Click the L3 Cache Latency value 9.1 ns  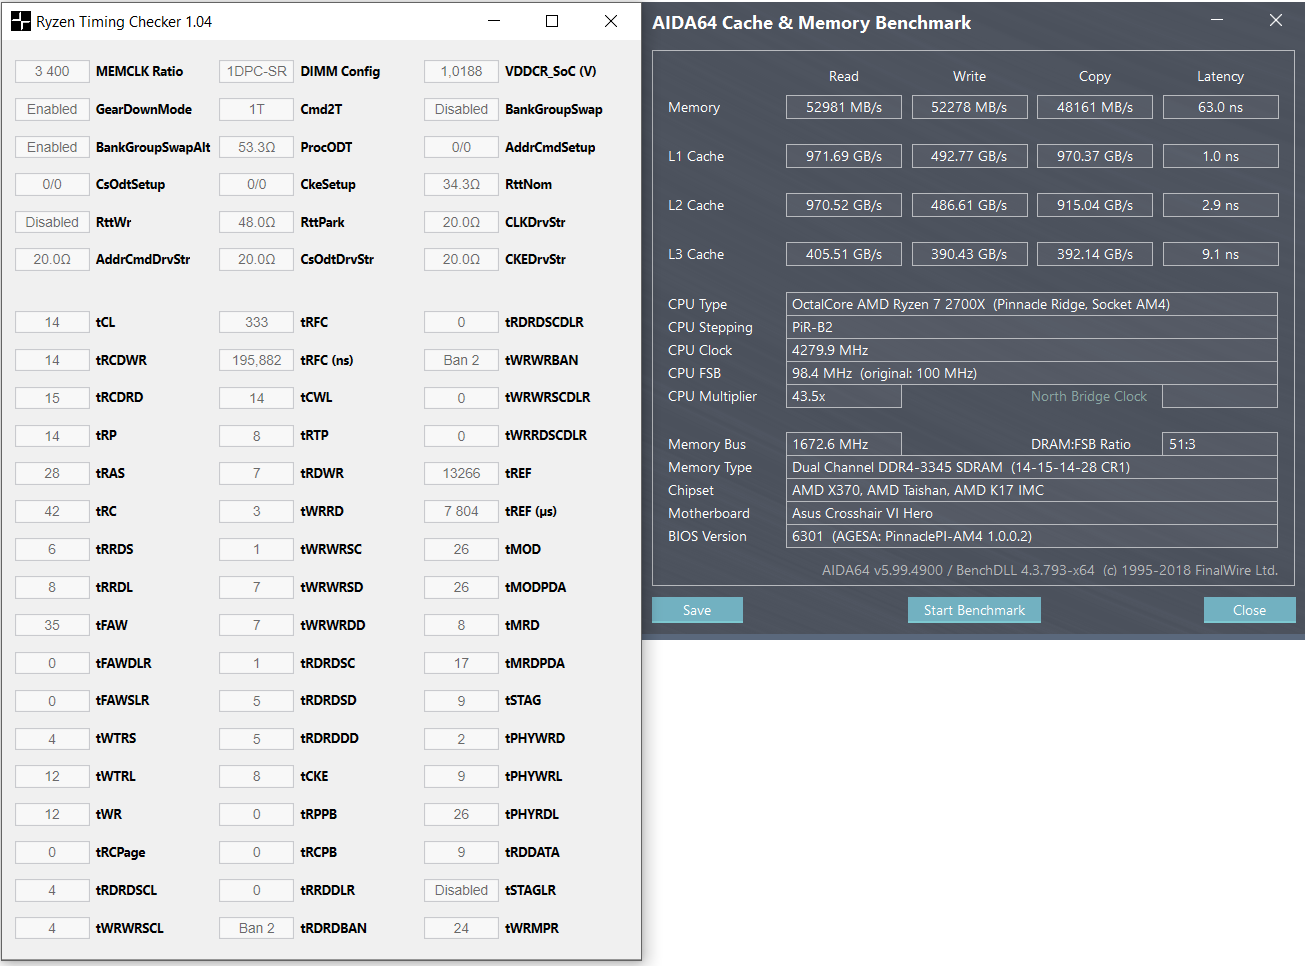(x=1220, y=254)
